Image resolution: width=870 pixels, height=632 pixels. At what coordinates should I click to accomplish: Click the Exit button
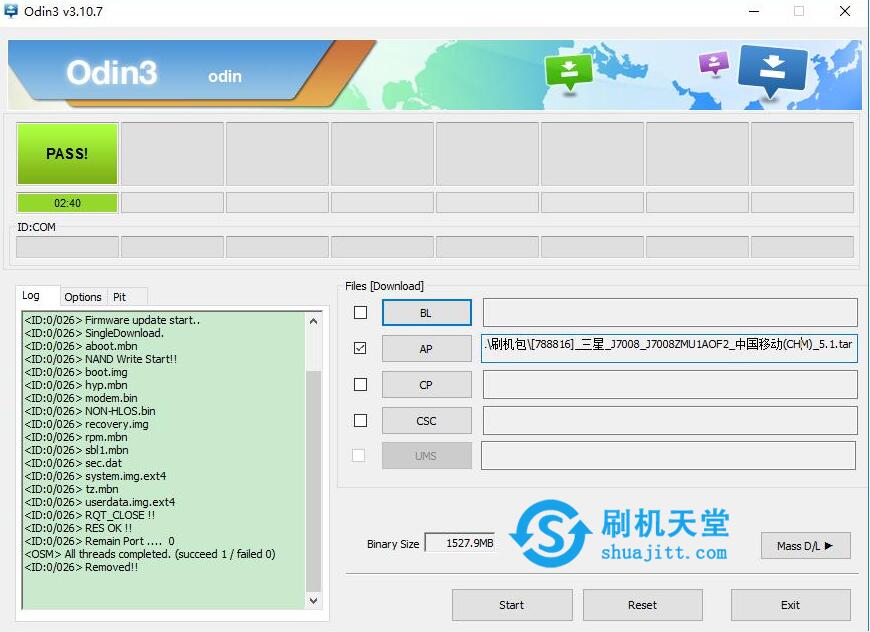[x=791, y=605]
